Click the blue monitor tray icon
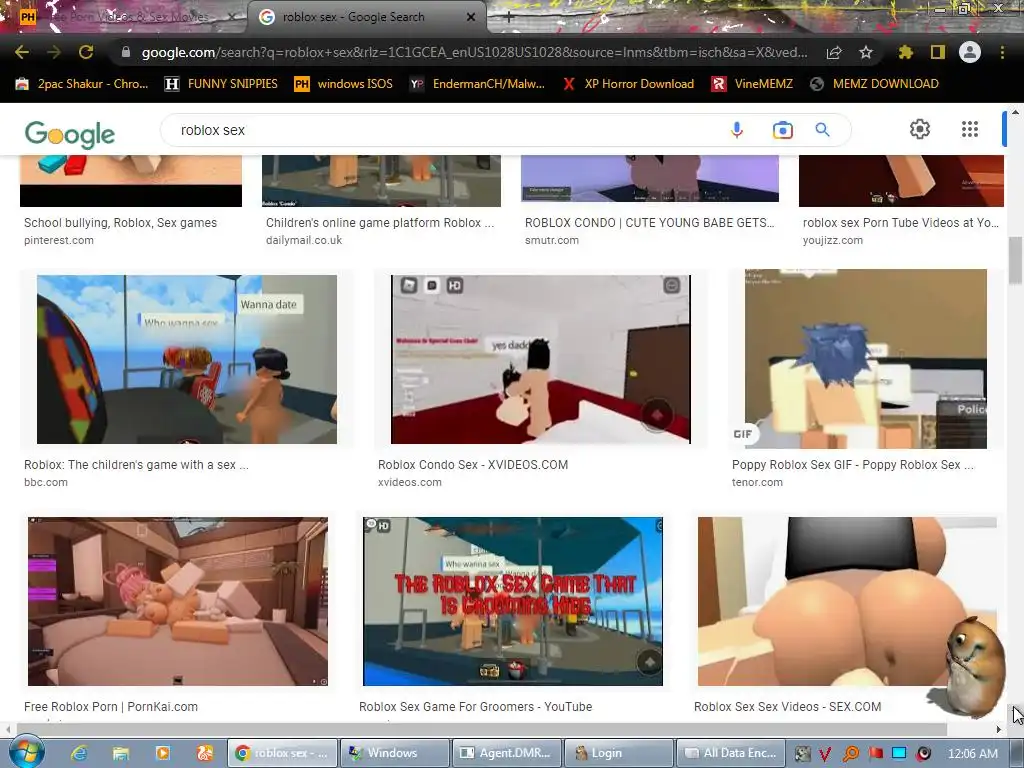The width and height of the screenshot is (1024, 768). click(899, 754)
